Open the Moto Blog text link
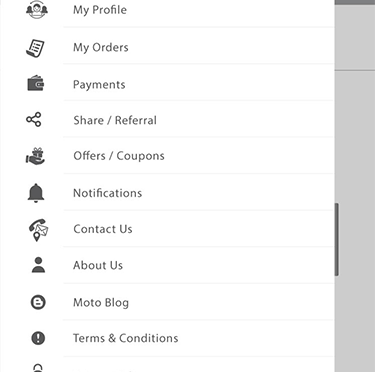This screenshot has width=375, height=372. point(101,303)
